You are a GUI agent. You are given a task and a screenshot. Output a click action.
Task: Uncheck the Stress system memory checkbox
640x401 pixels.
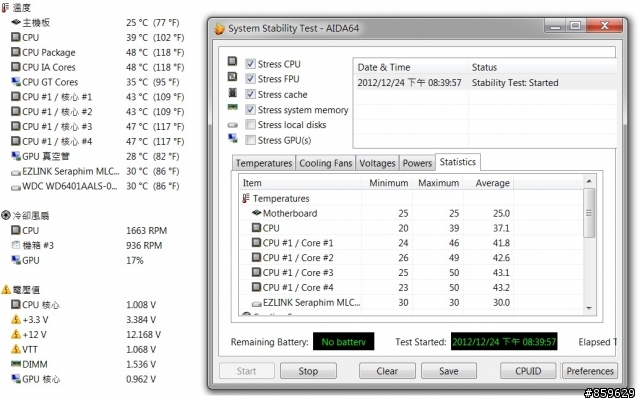pyautogui.click(x=250, y=109)
